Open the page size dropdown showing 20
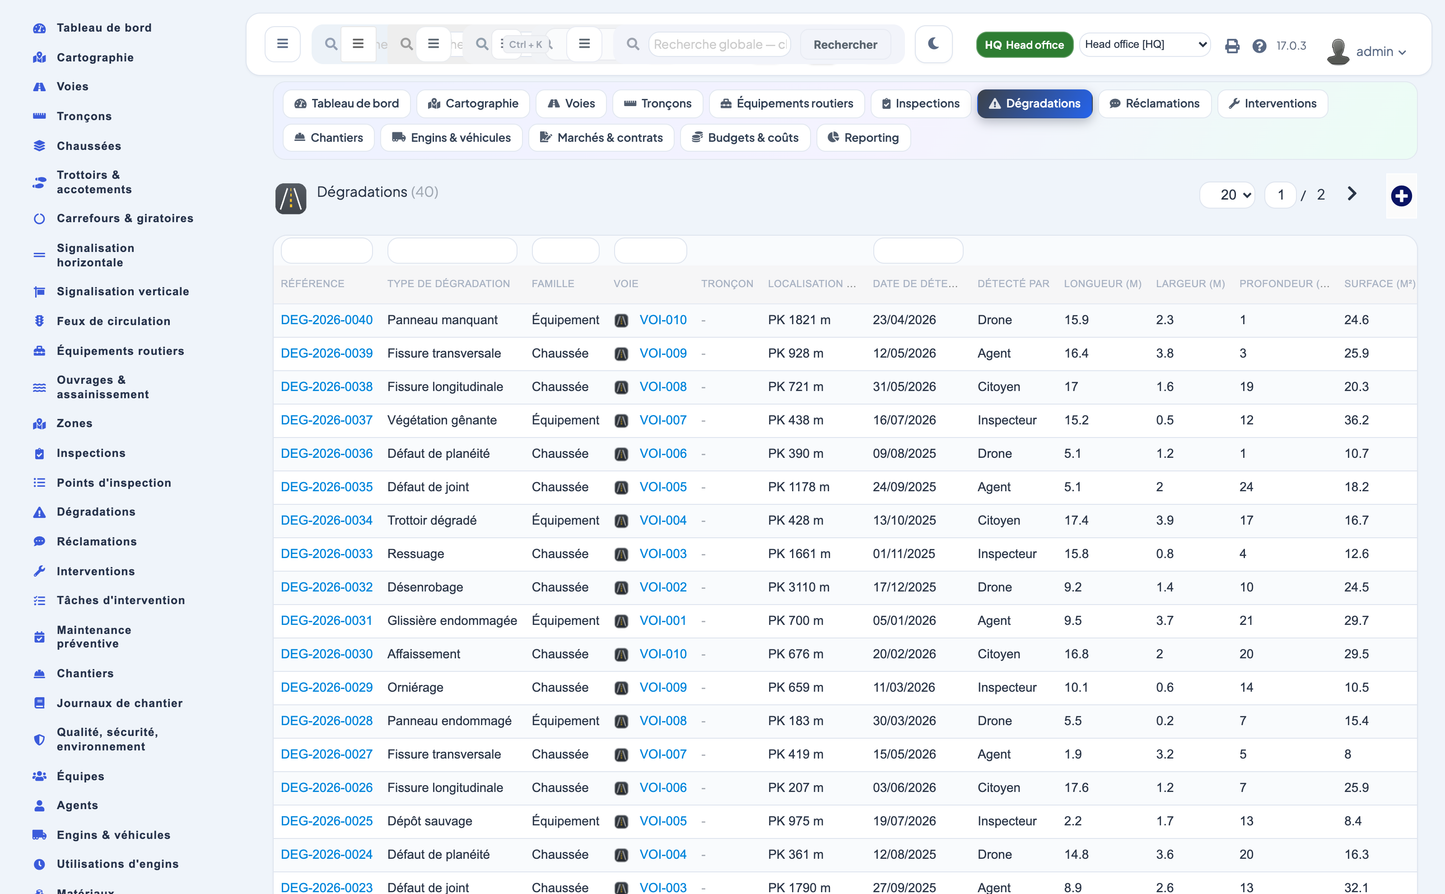 (1228, 195)
